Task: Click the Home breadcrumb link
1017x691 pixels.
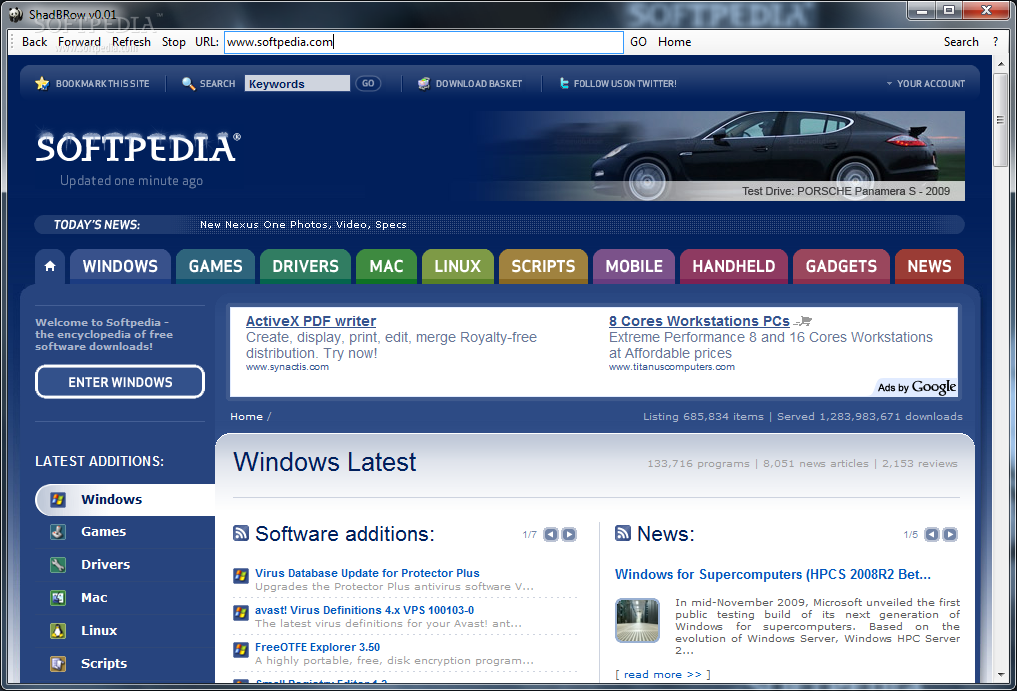Action: click(246, 417)
